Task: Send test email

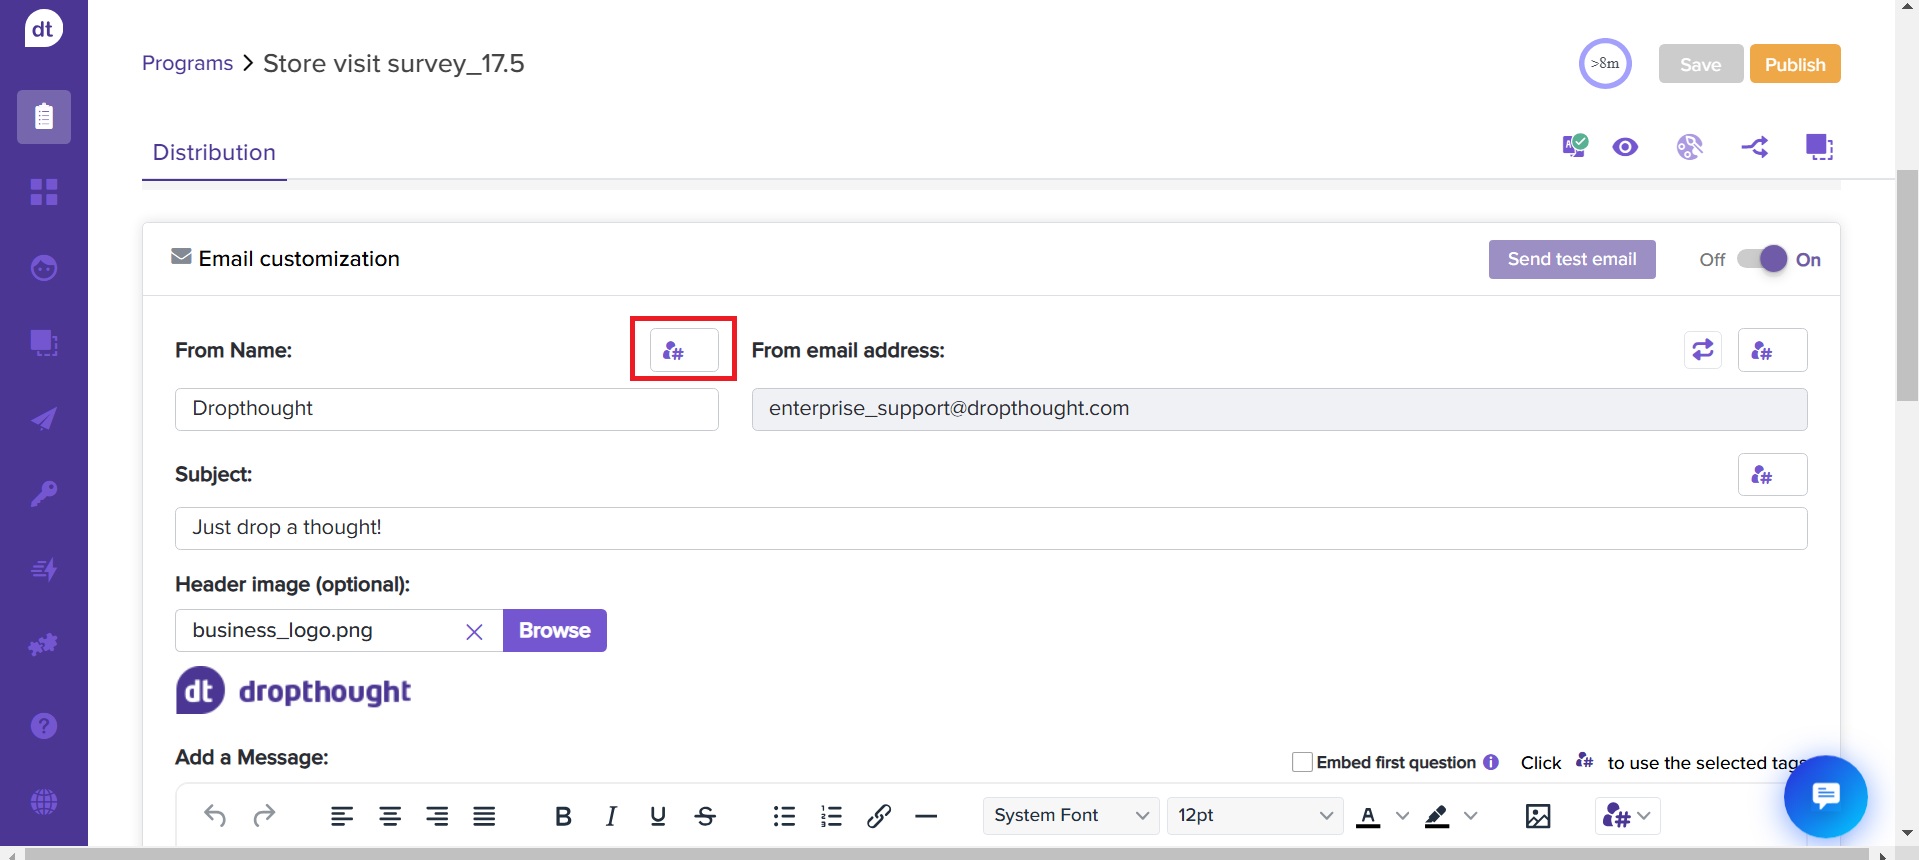Action: (1572, 259)
